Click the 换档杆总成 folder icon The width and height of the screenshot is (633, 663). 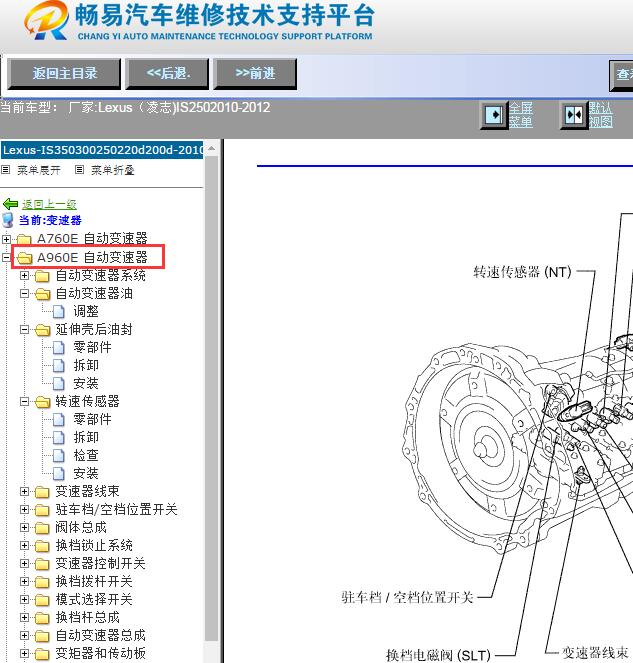(42, 618)
